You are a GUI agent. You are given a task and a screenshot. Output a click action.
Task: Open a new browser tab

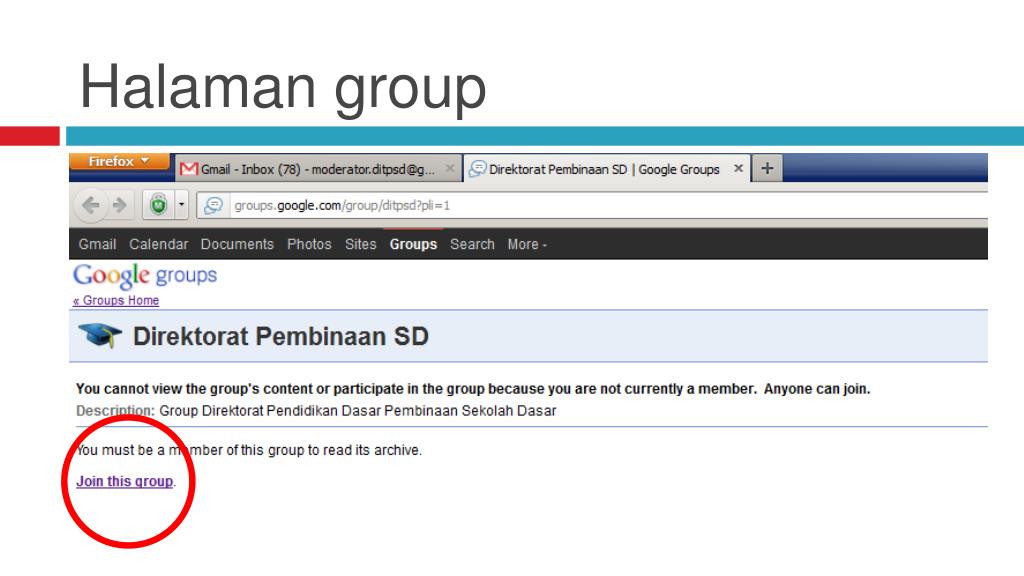767,168
